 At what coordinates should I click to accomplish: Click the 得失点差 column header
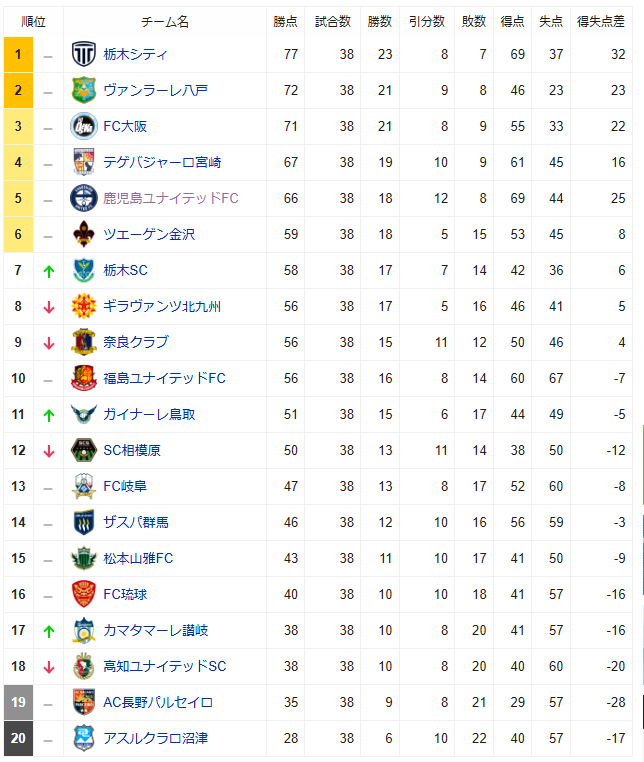click(x=601, y=21)
